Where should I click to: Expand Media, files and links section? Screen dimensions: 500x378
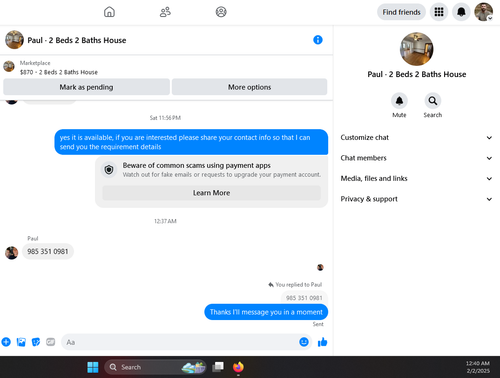416,179
